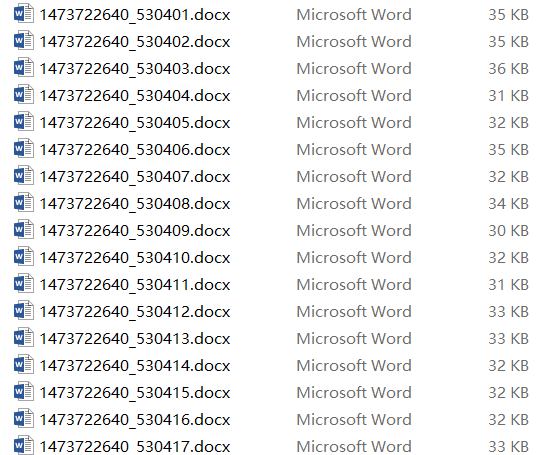539x455 pixels.
Task: Click the Word icon of 1473722640_530406.docx
Action: (24, 148)
